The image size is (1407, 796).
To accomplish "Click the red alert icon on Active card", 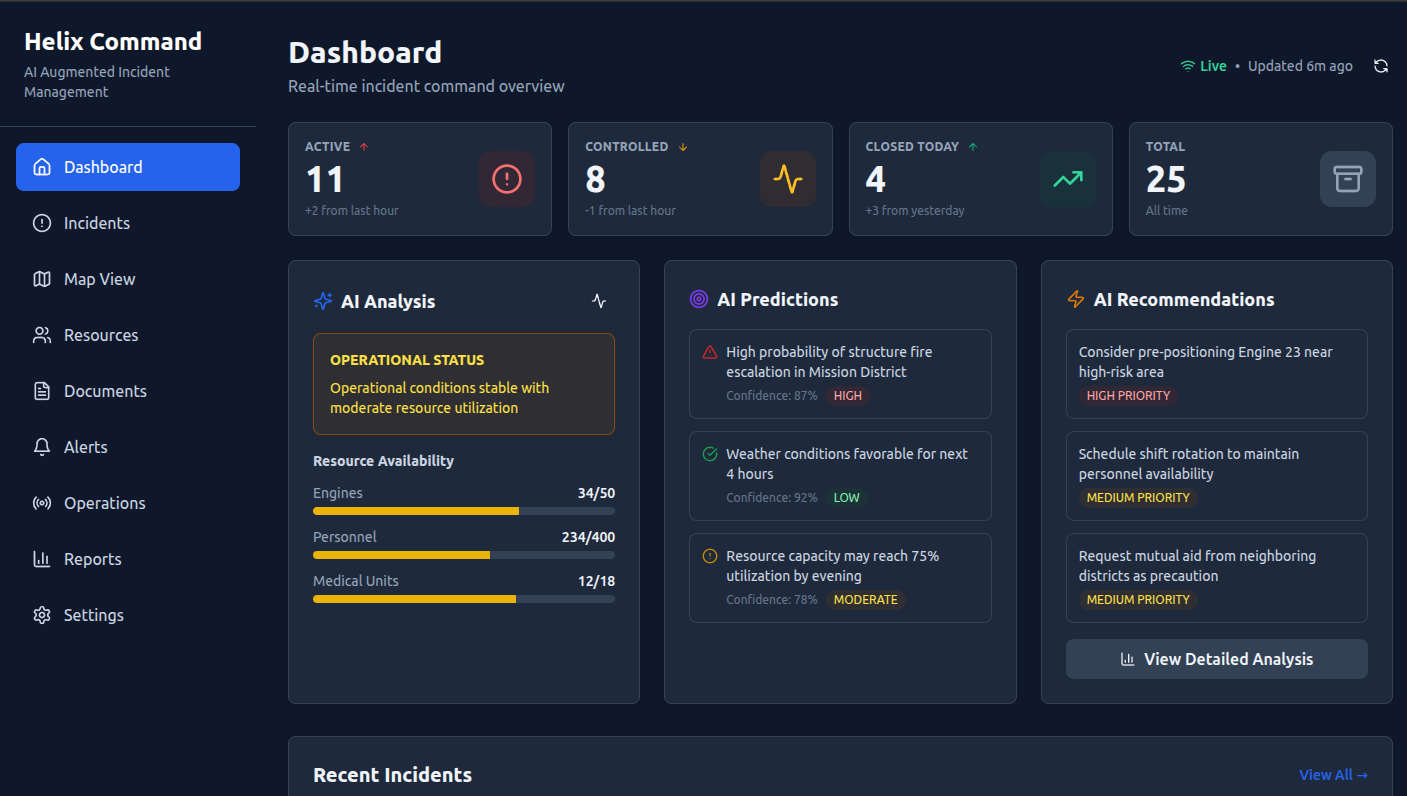I will click(506, 179).
